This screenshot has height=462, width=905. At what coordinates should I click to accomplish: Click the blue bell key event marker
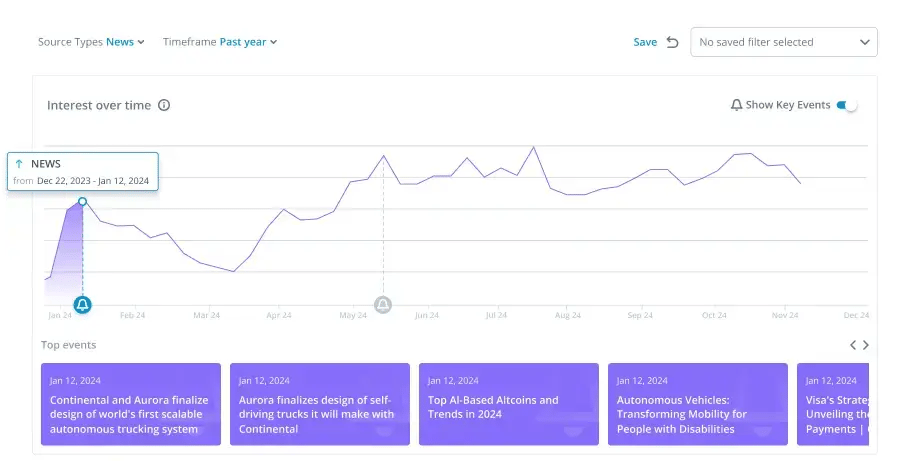(83, 304)
